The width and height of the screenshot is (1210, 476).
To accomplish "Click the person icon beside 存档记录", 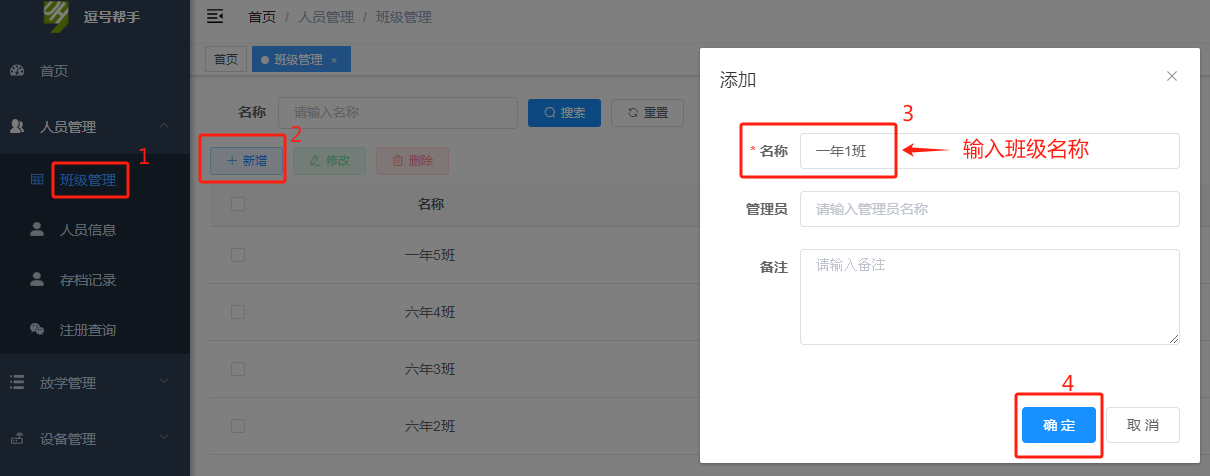I will [x=37, y=280].
